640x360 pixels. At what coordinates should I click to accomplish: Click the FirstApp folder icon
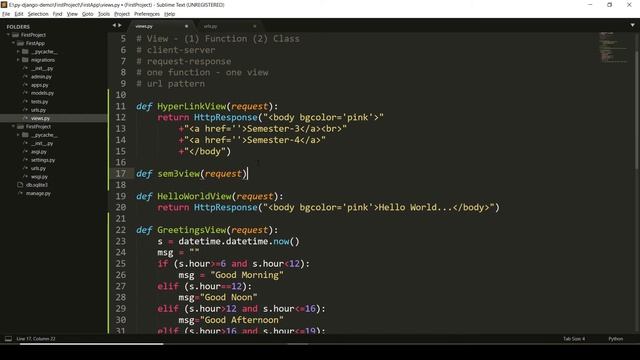(x=20, y=43)
